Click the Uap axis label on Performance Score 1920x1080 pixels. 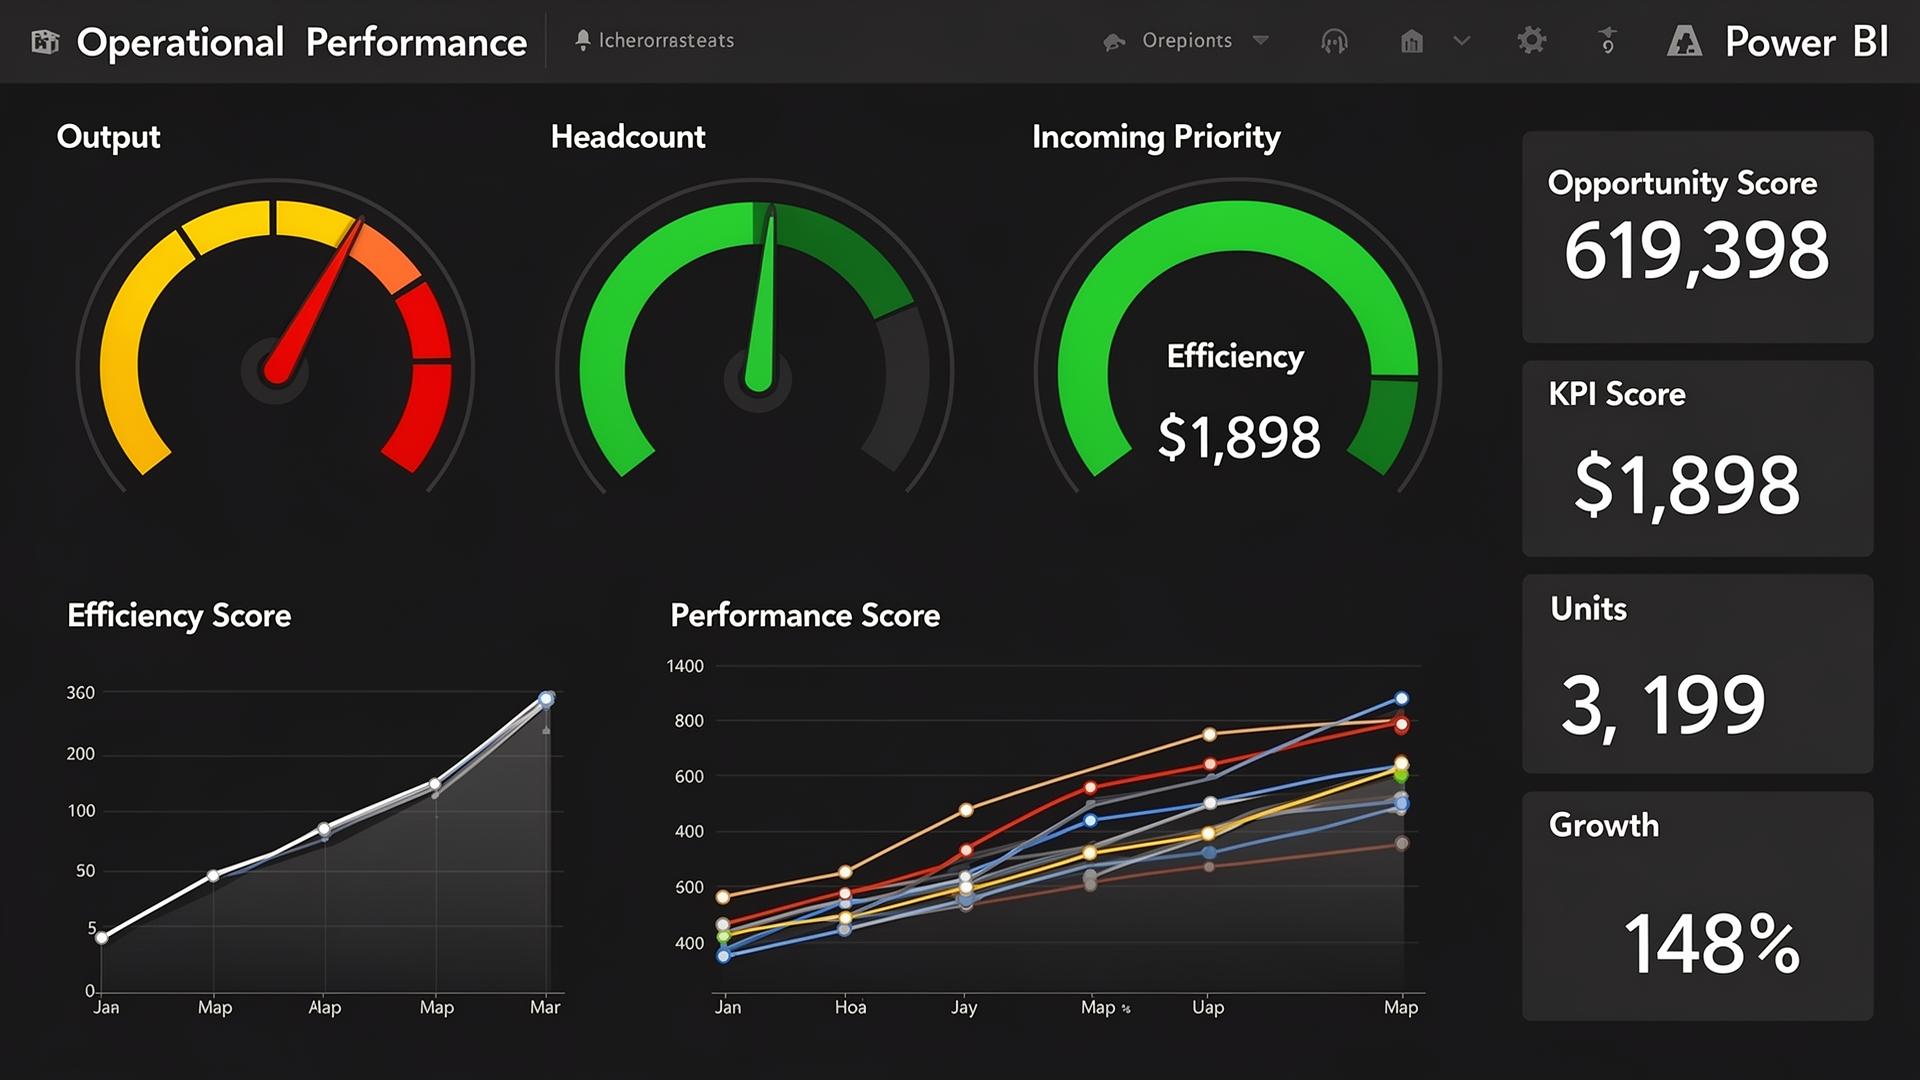(1208, 1007)
